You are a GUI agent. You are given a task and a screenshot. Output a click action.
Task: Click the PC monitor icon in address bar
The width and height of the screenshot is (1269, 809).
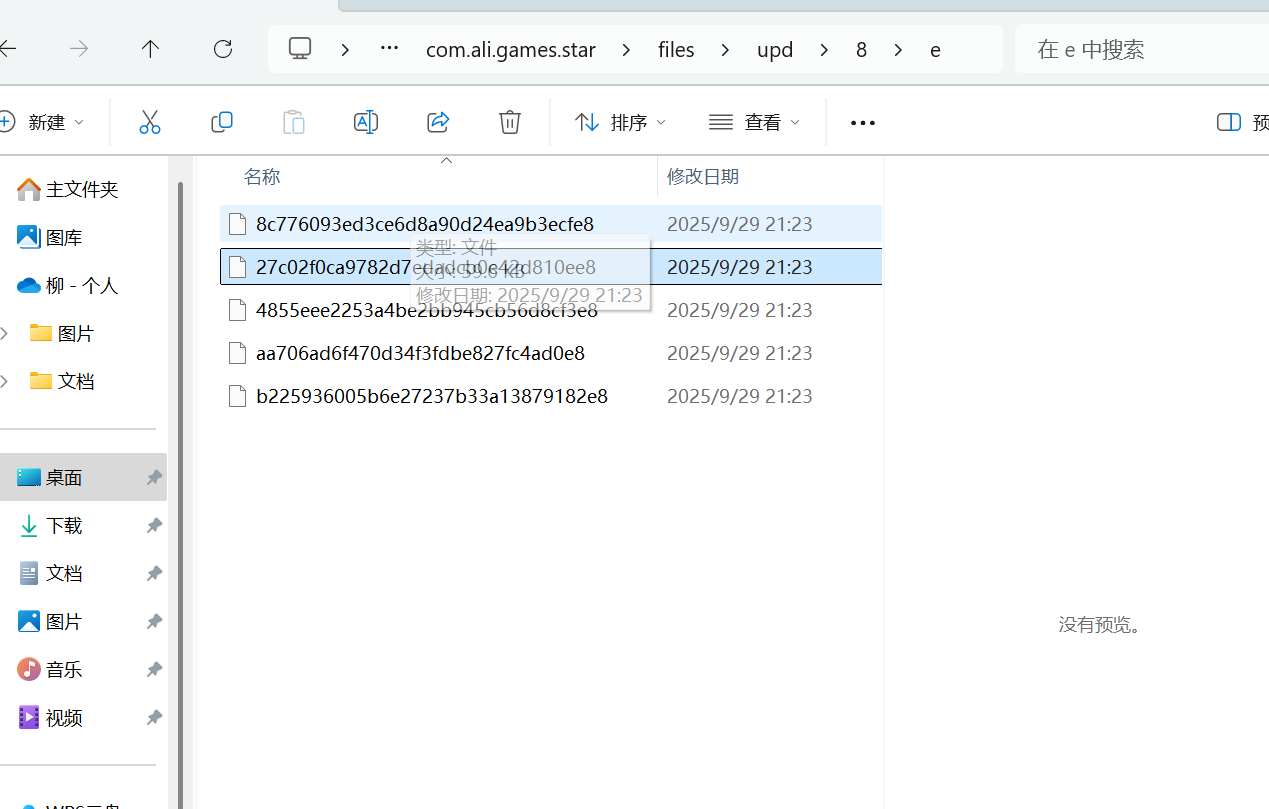pyautogui.click(x=300, y=49)
